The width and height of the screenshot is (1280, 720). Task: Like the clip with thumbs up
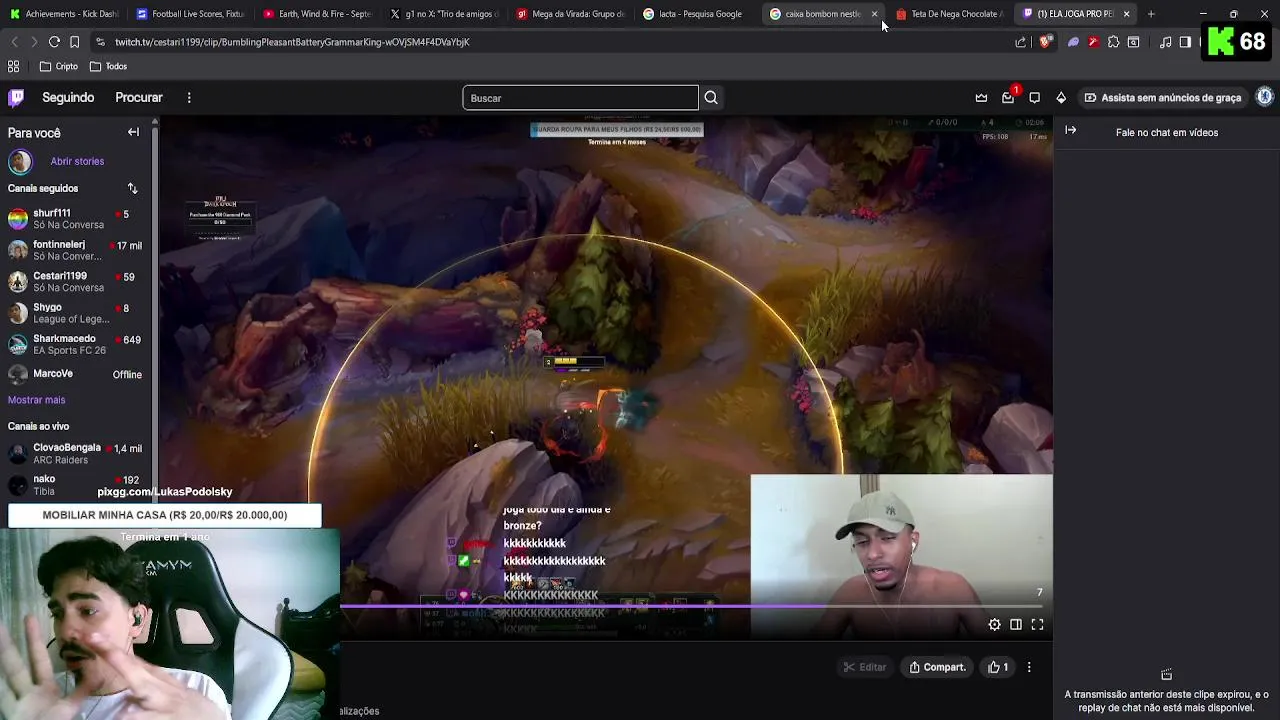pyautogui.click(x=998, y=667)
